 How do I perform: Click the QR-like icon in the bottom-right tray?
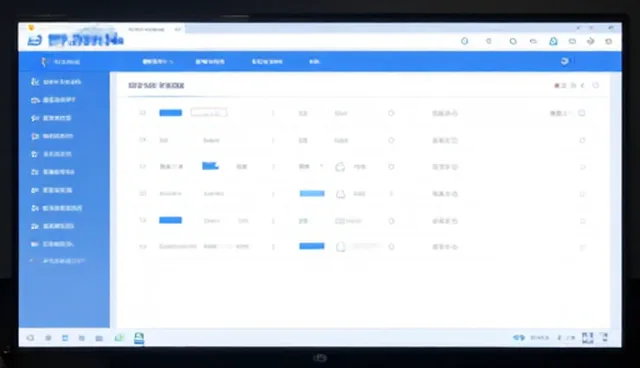tap(587, 338)
